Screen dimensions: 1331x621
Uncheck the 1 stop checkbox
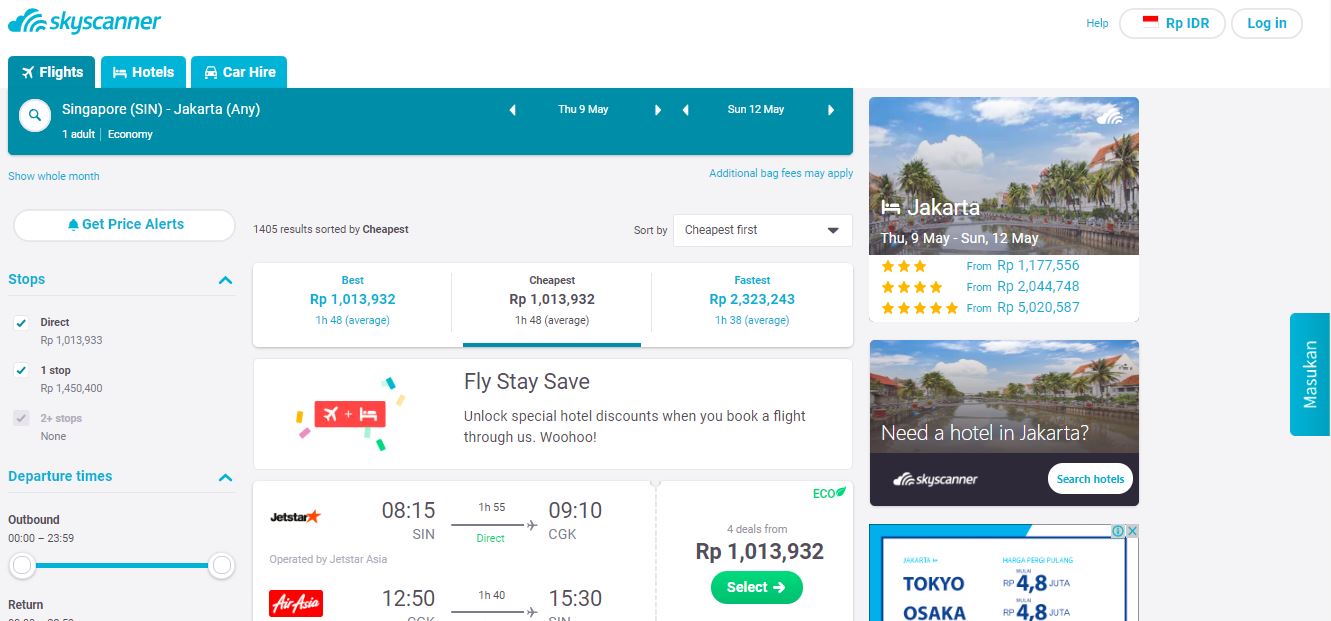(21, 371)
